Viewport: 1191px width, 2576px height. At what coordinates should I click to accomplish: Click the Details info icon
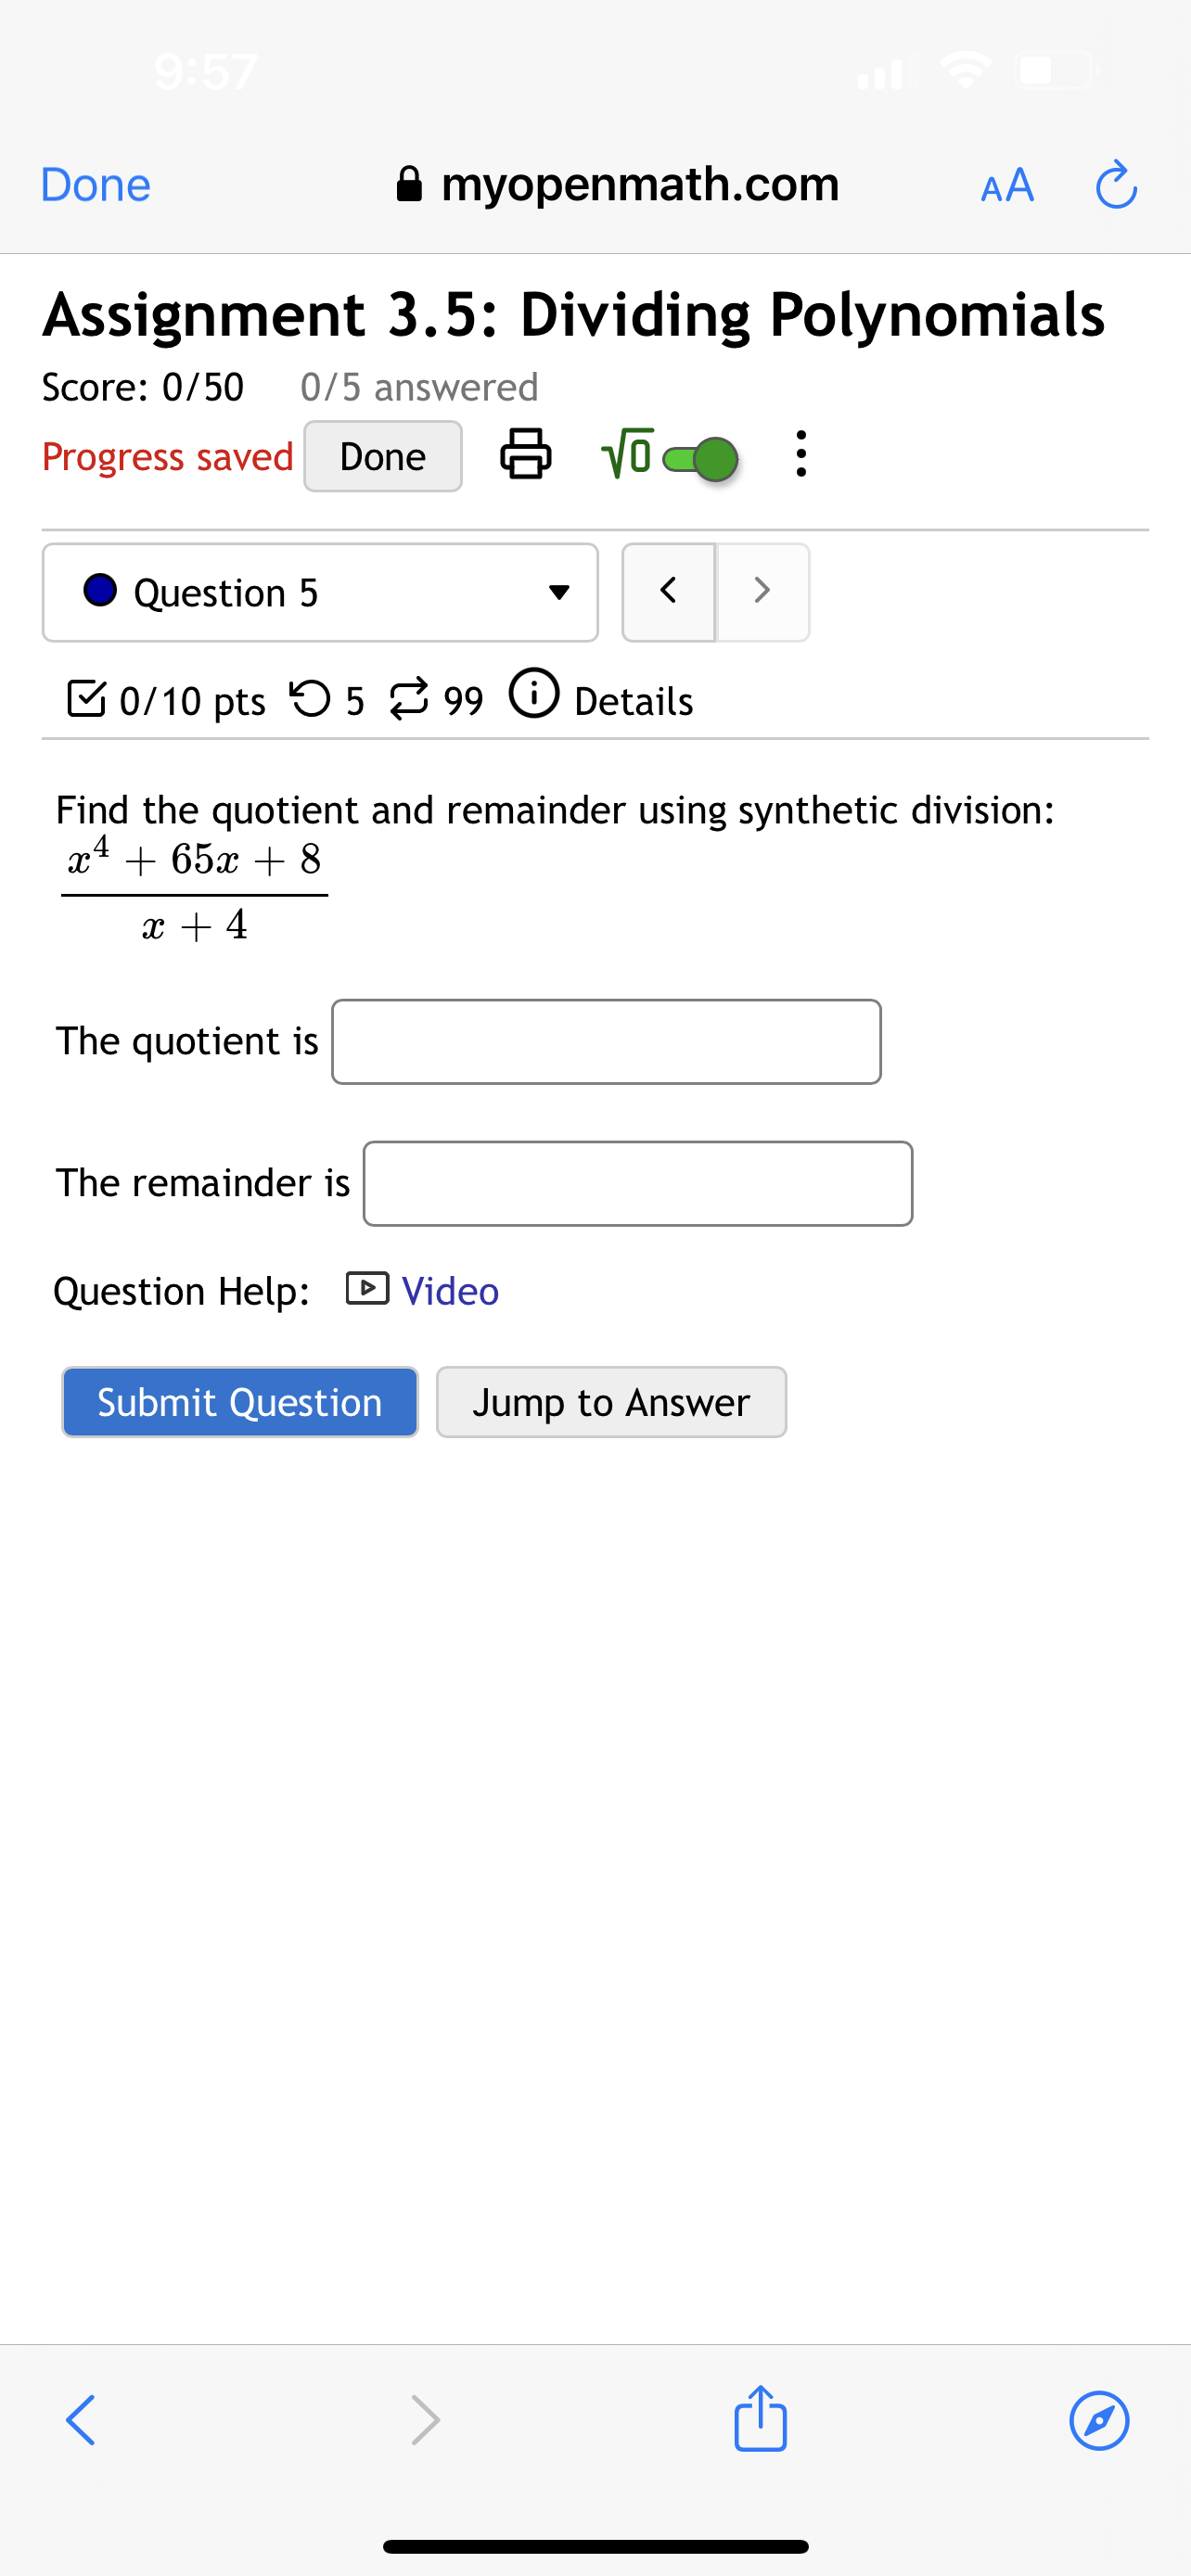tap(535, 698)
